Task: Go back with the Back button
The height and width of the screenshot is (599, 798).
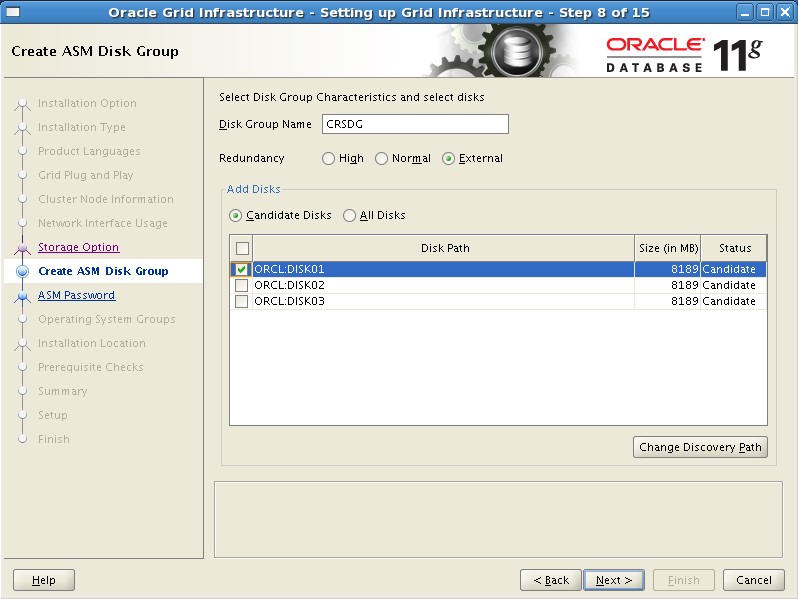Action: pos(551,580)
